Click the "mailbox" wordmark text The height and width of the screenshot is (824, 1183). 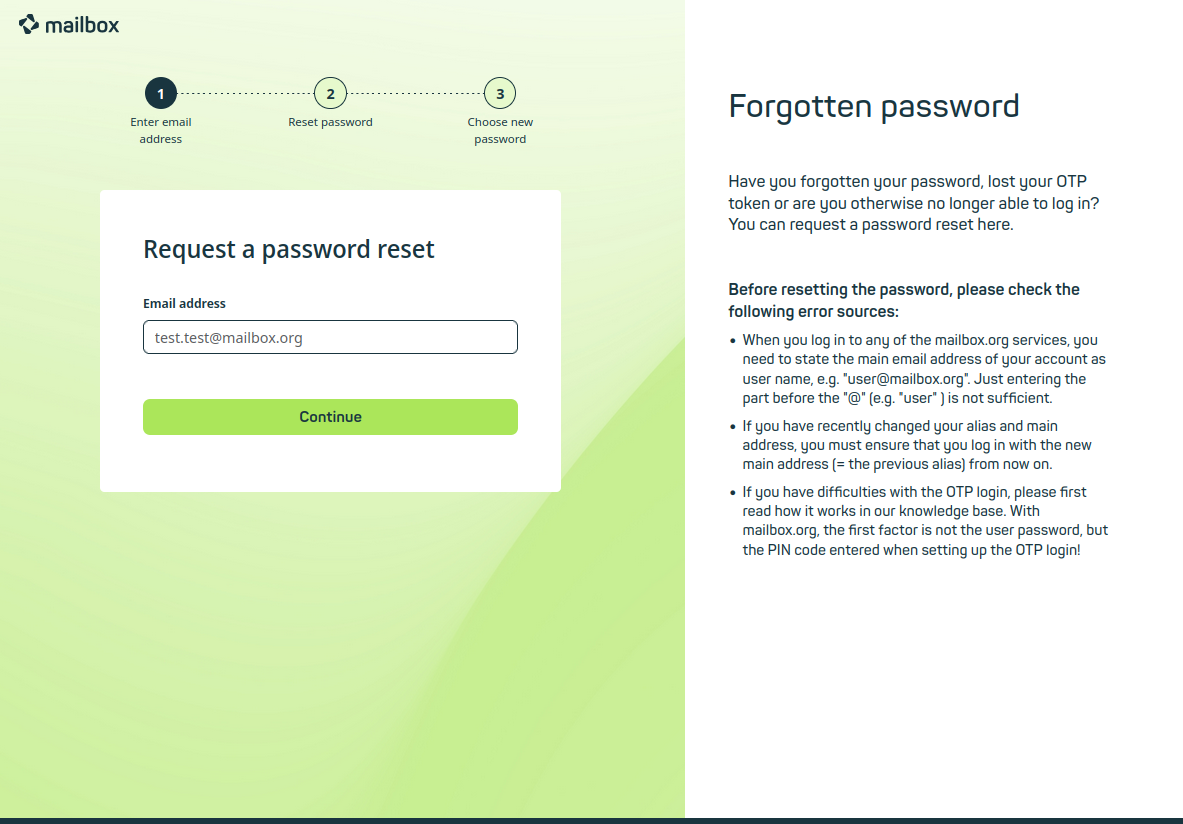82,25
